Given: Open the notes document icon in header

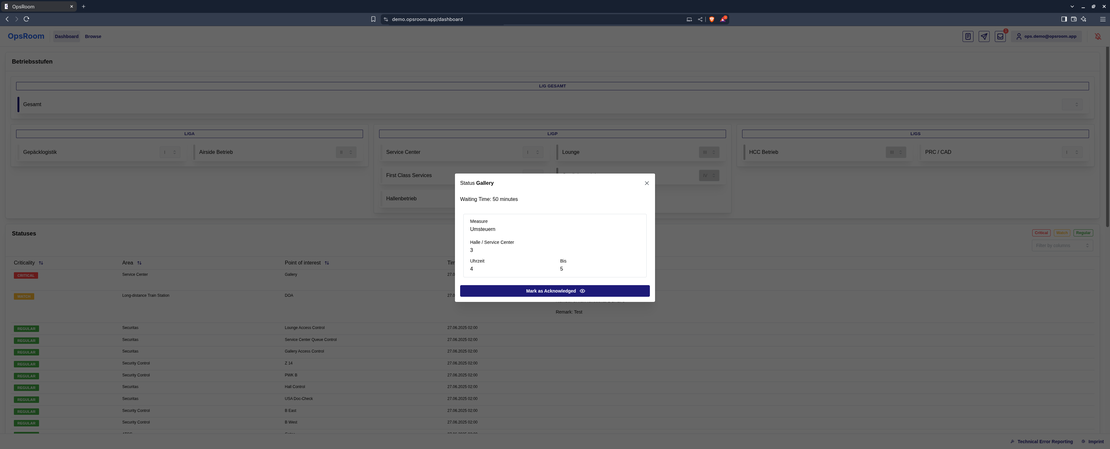Looking at the screenshot, I should 968,36.
